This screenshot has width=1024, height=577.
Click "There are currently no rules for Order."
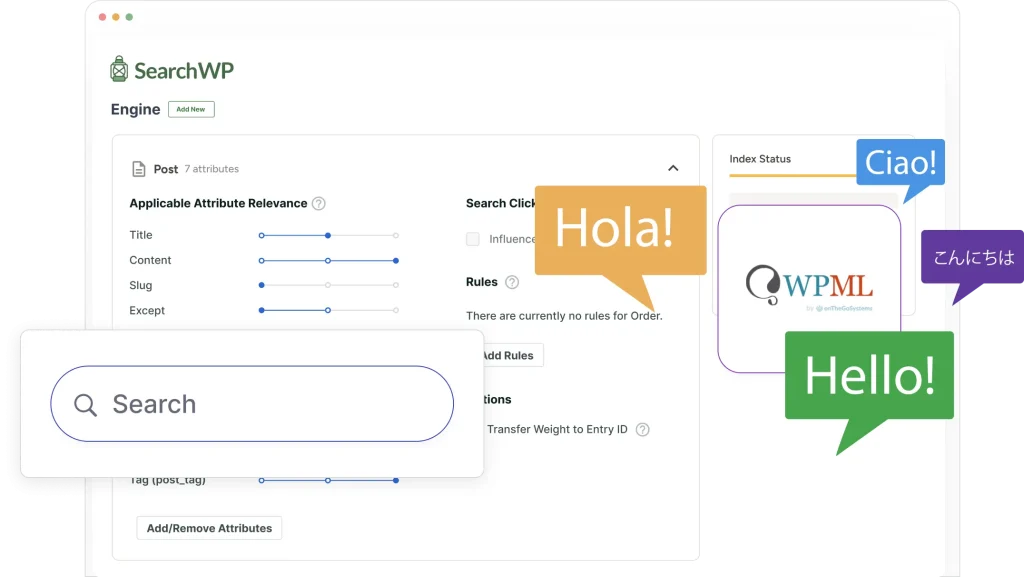(564, 316)
